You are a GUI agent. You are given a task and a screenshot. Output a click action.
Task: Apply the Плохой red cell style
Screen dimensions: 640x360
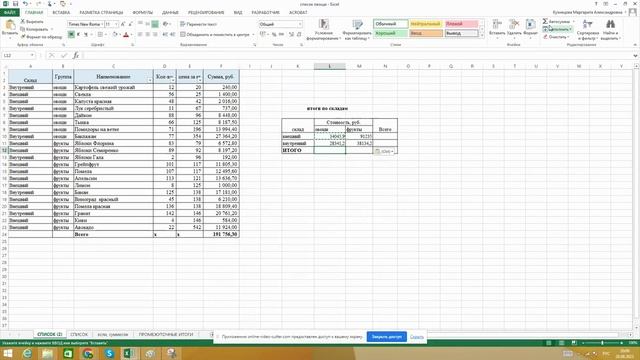(461, 24)
